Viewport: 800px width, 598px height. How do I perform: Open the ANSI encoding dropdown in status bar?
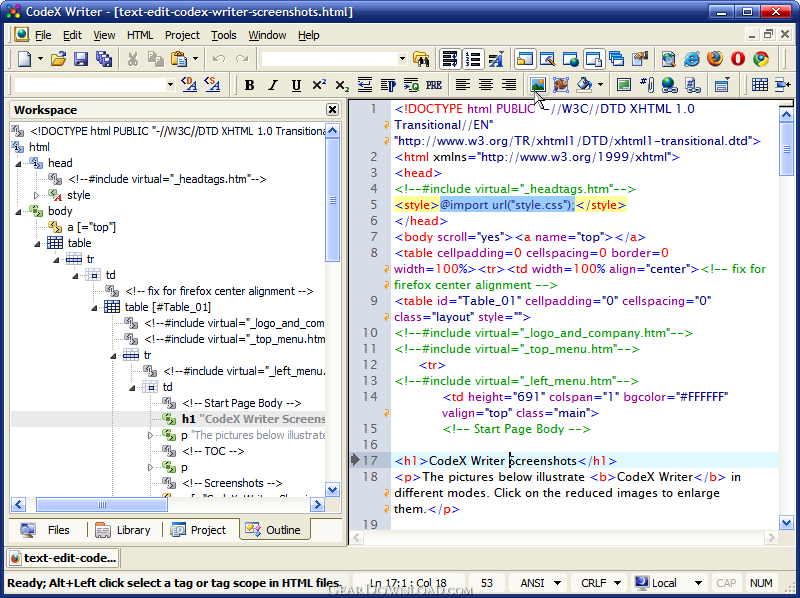[557, 583]
